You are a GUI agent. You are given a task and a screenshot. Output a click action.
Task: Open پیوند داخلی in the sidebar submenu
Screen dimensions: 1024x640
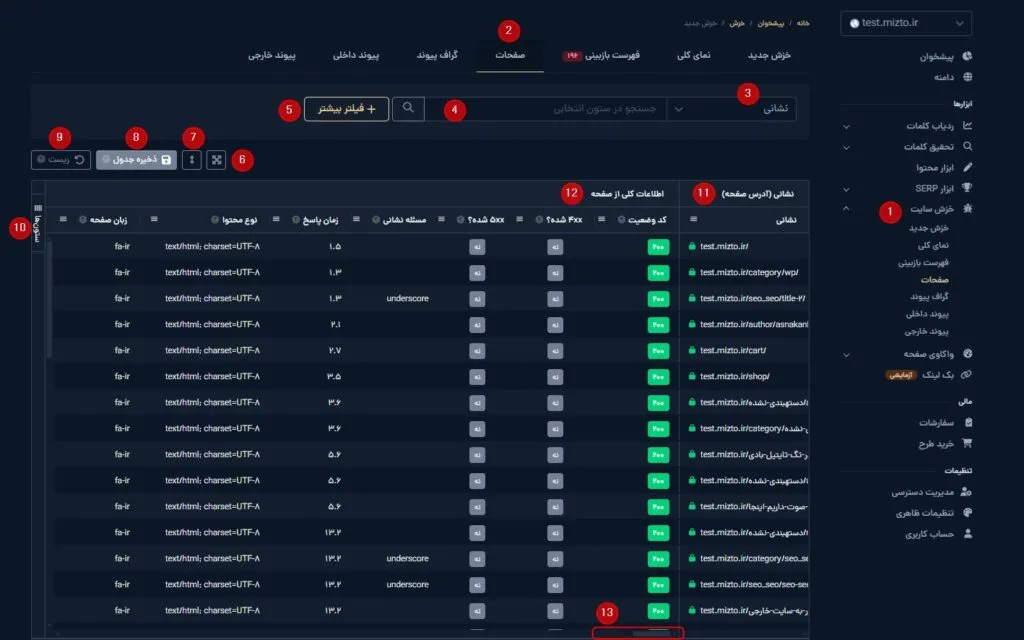click(x=927, y=314)
